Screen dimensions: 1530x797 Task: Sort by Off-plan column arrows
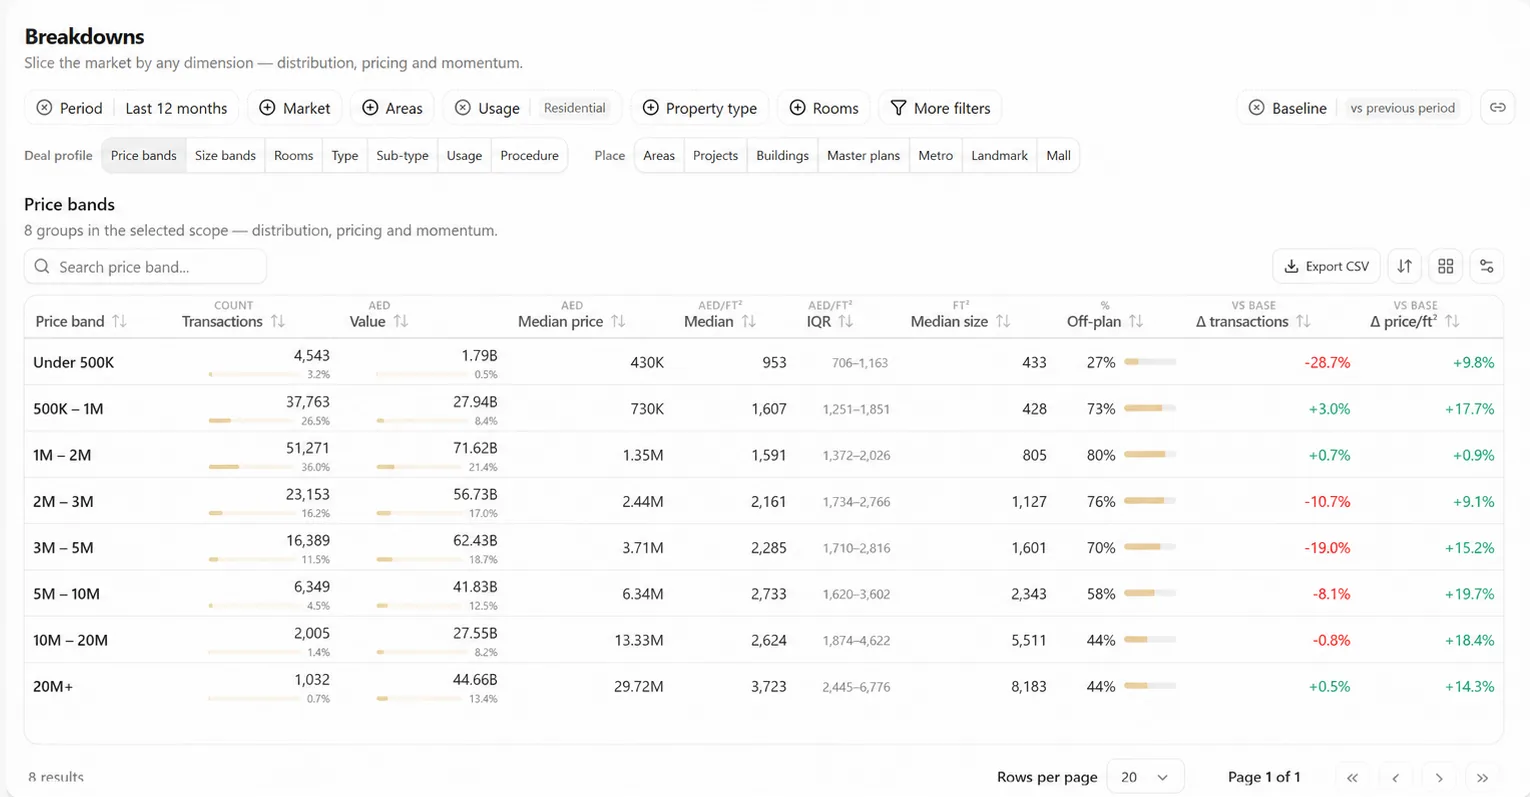click(x=1135, y=321)
